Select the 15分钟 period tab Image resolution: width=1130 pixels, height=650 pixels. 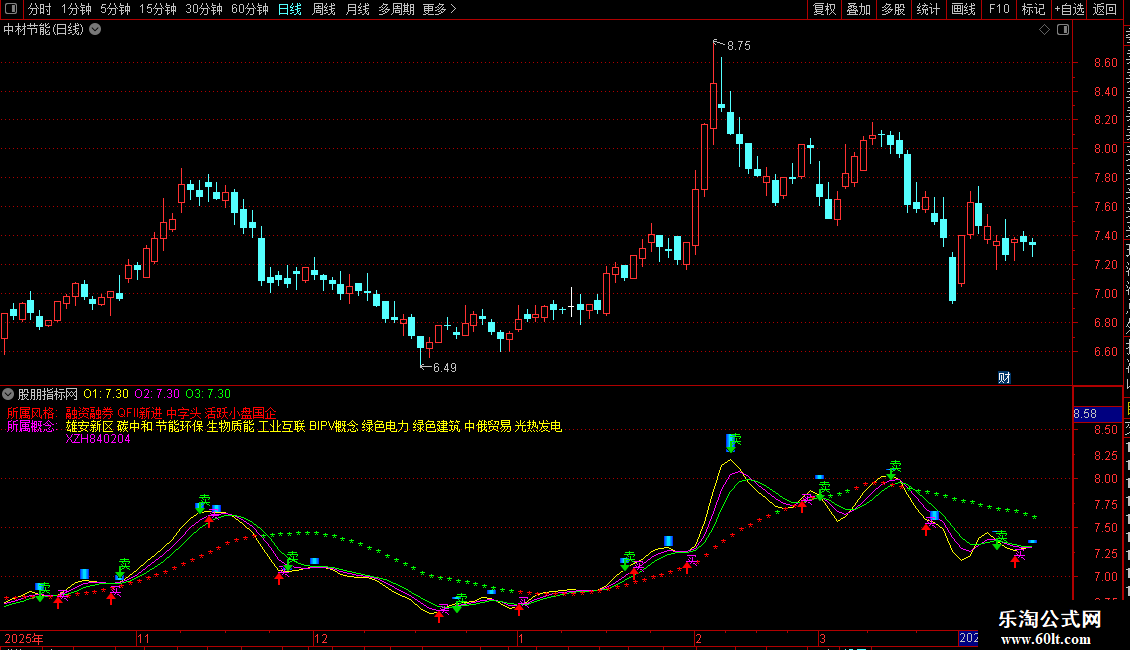[x=158, y=9]
